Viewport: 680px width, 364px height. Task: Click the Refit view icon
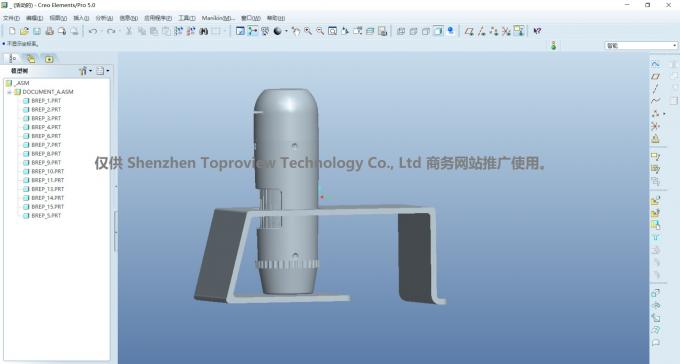click(333, 31)
